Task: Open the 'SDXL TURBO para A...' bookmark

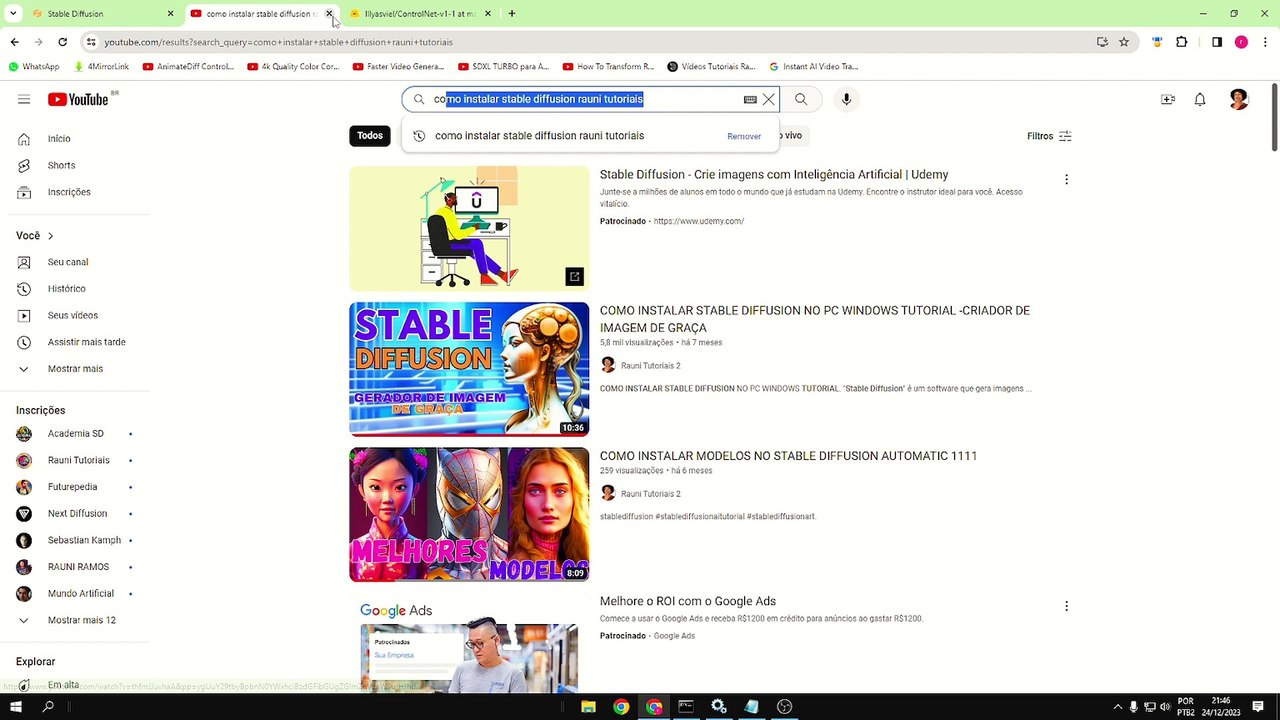Action: (503, 67)
